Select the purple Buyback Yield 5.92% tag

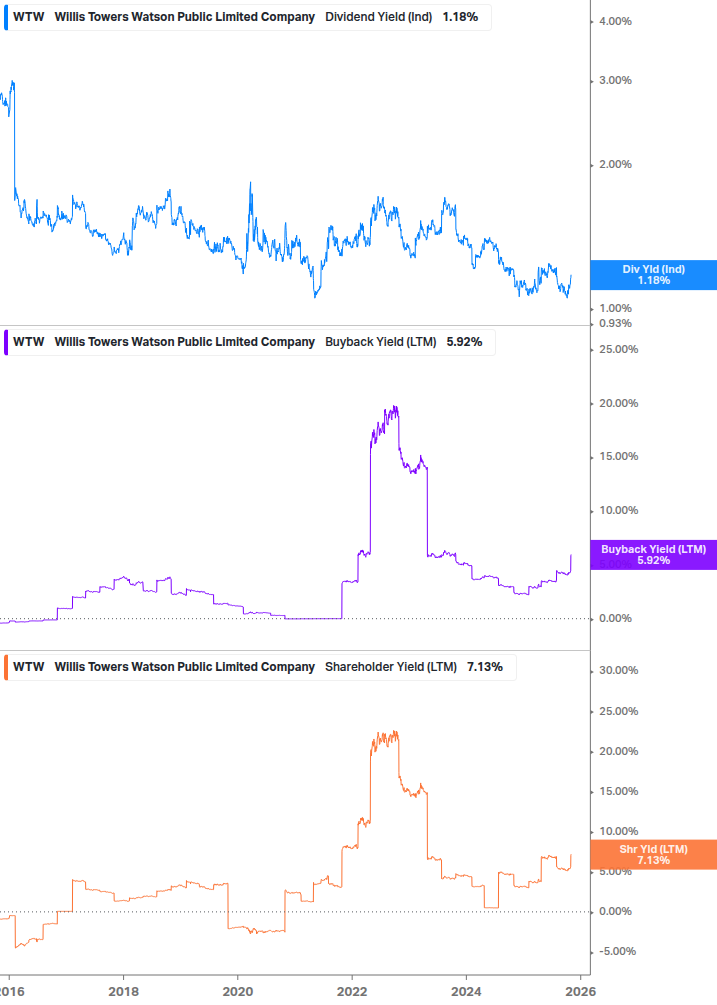click(654, 554)
